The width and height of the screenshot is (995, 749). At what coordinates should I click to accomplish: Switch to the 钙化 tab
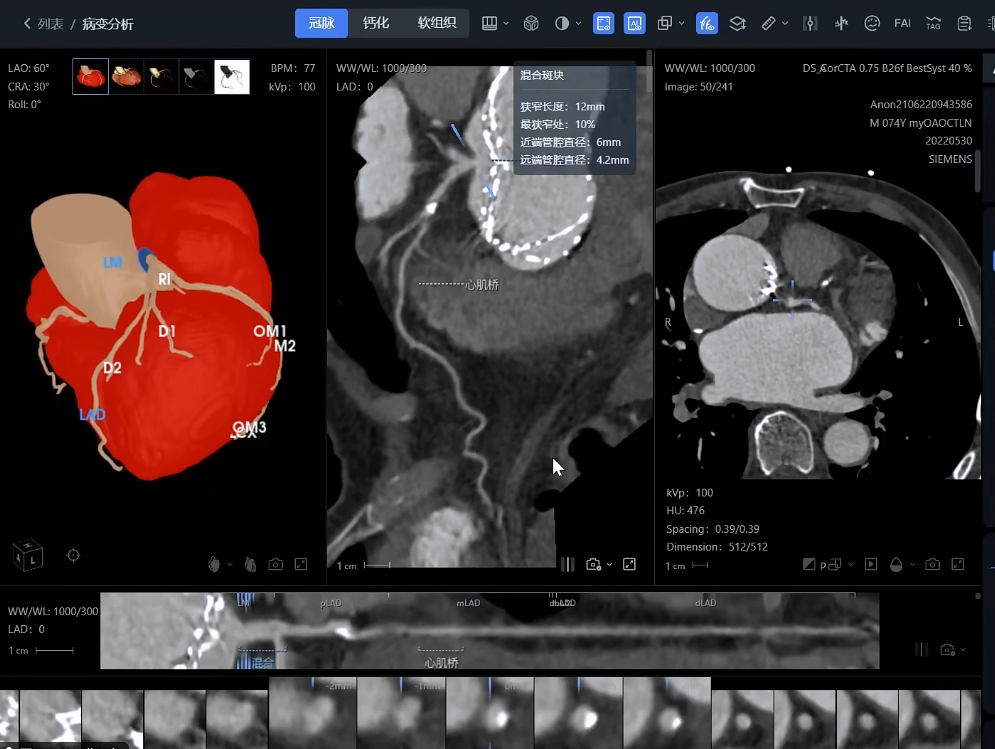point(376,23)
